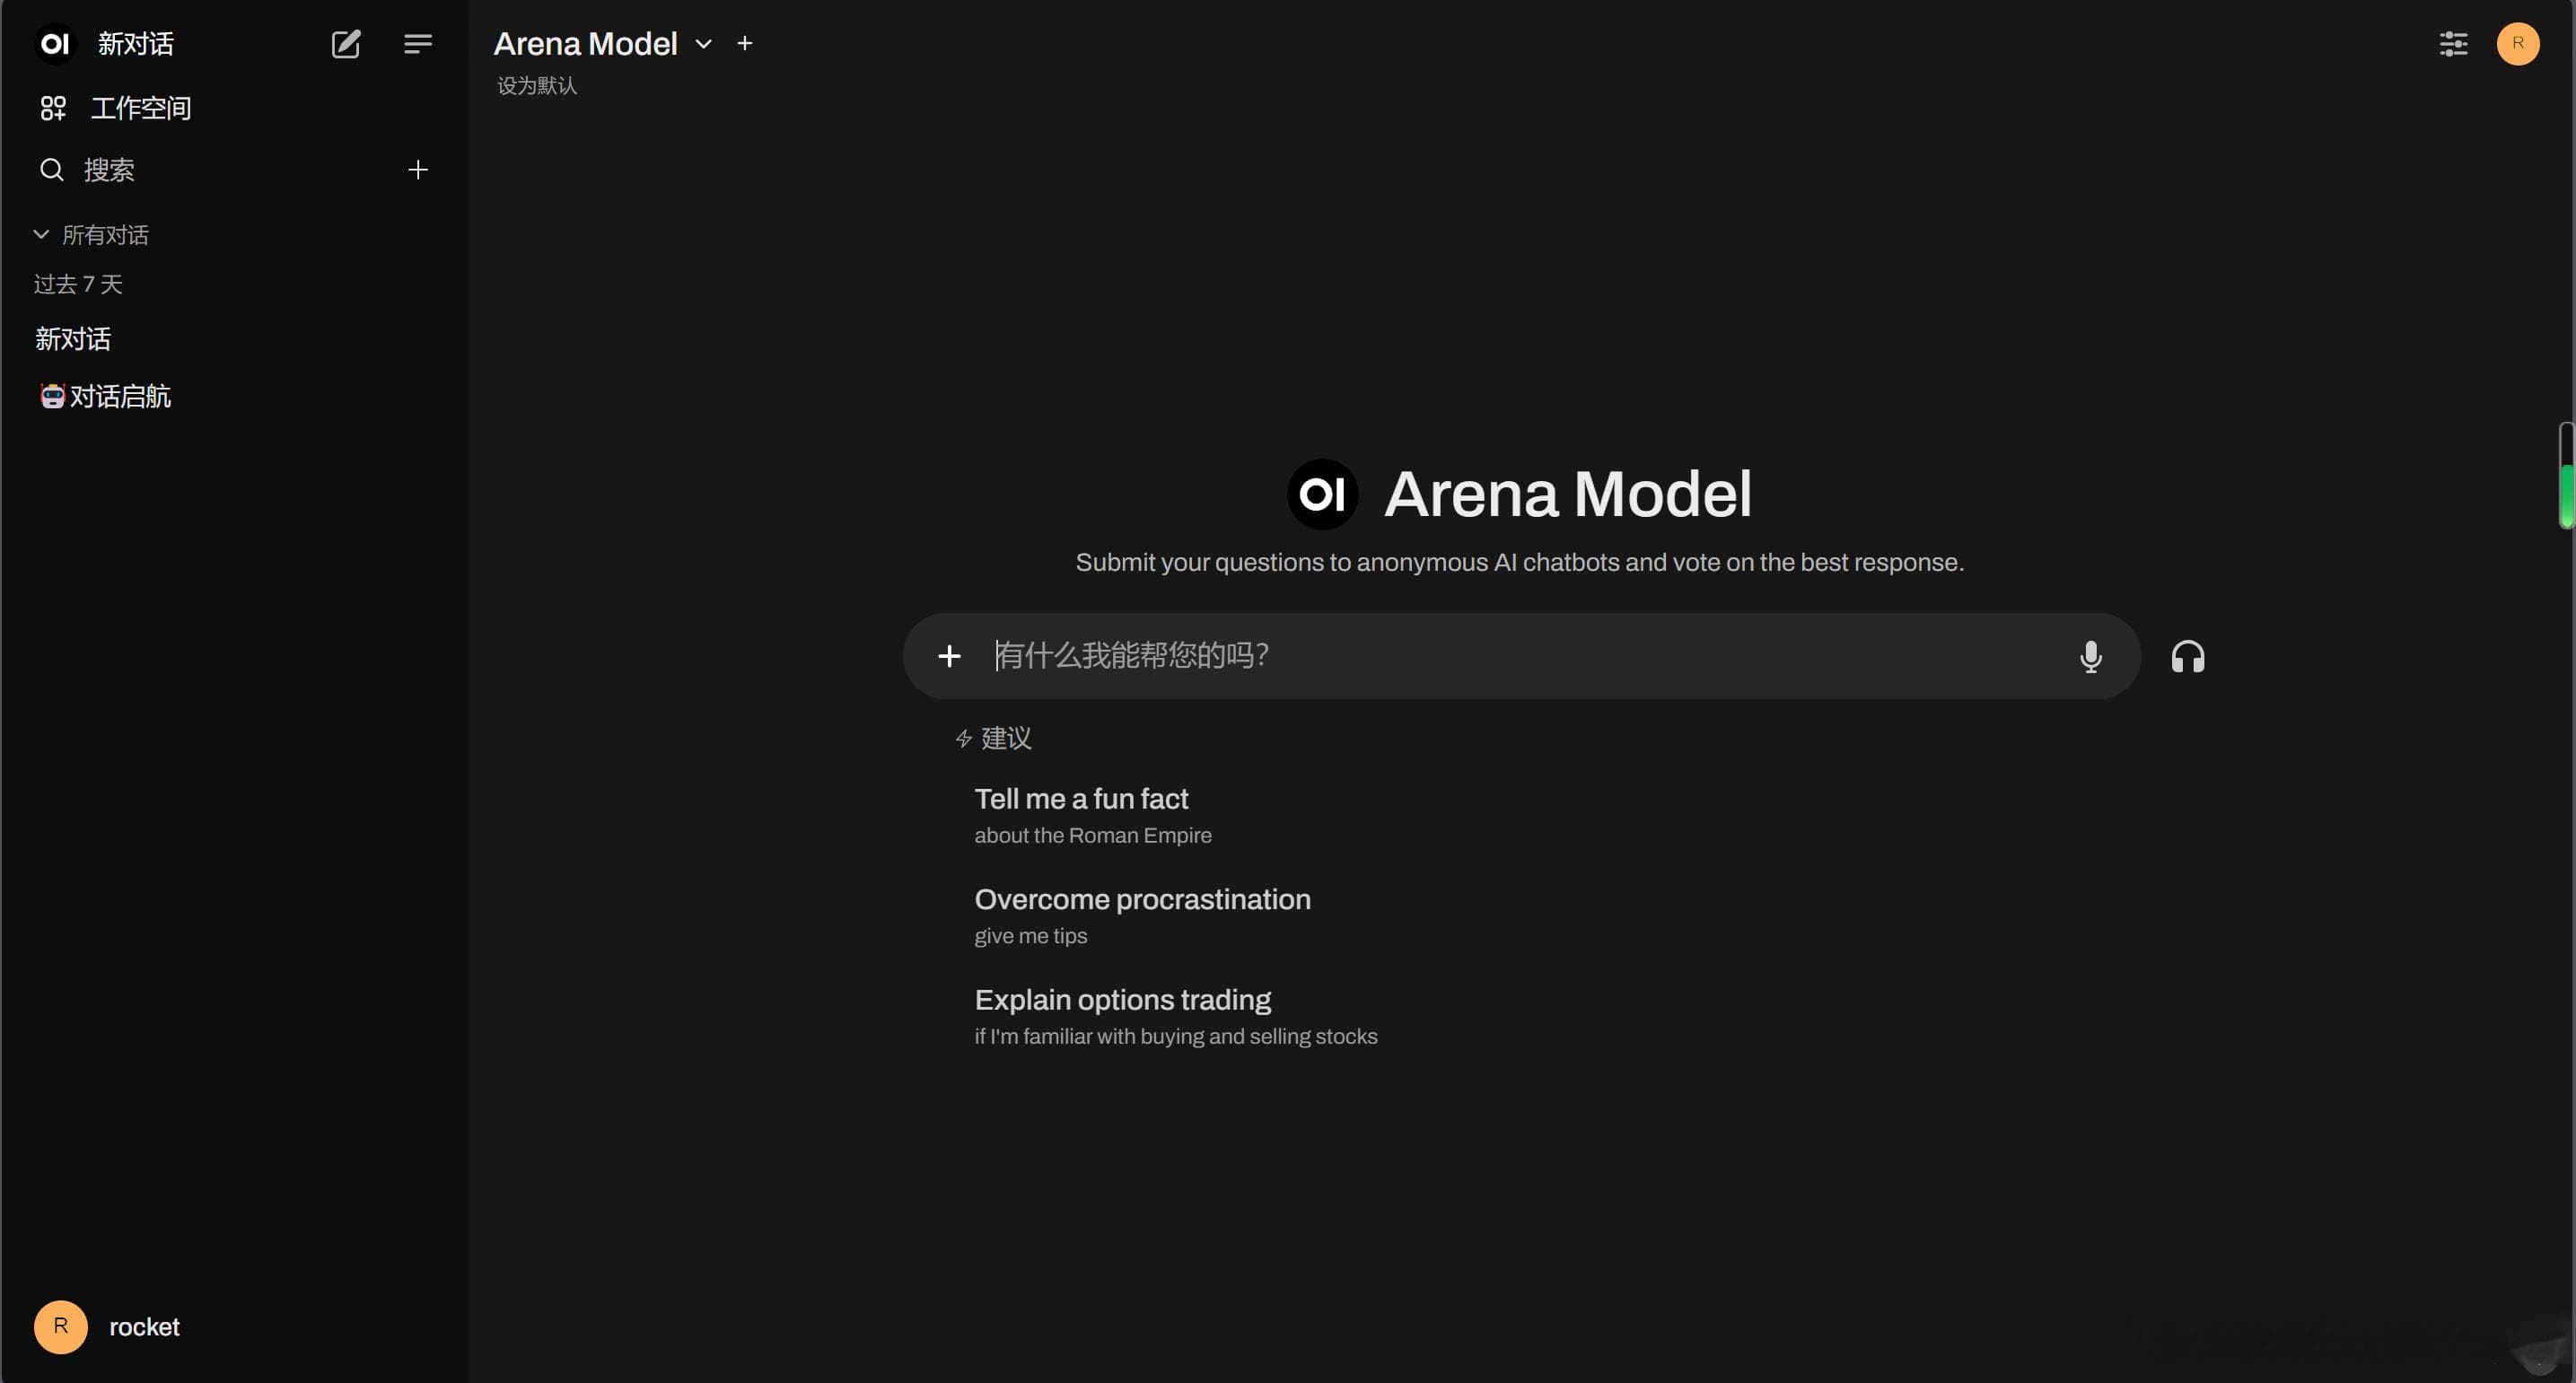
Task: Click the 过去 7 天 label
Action: (78, 285)
